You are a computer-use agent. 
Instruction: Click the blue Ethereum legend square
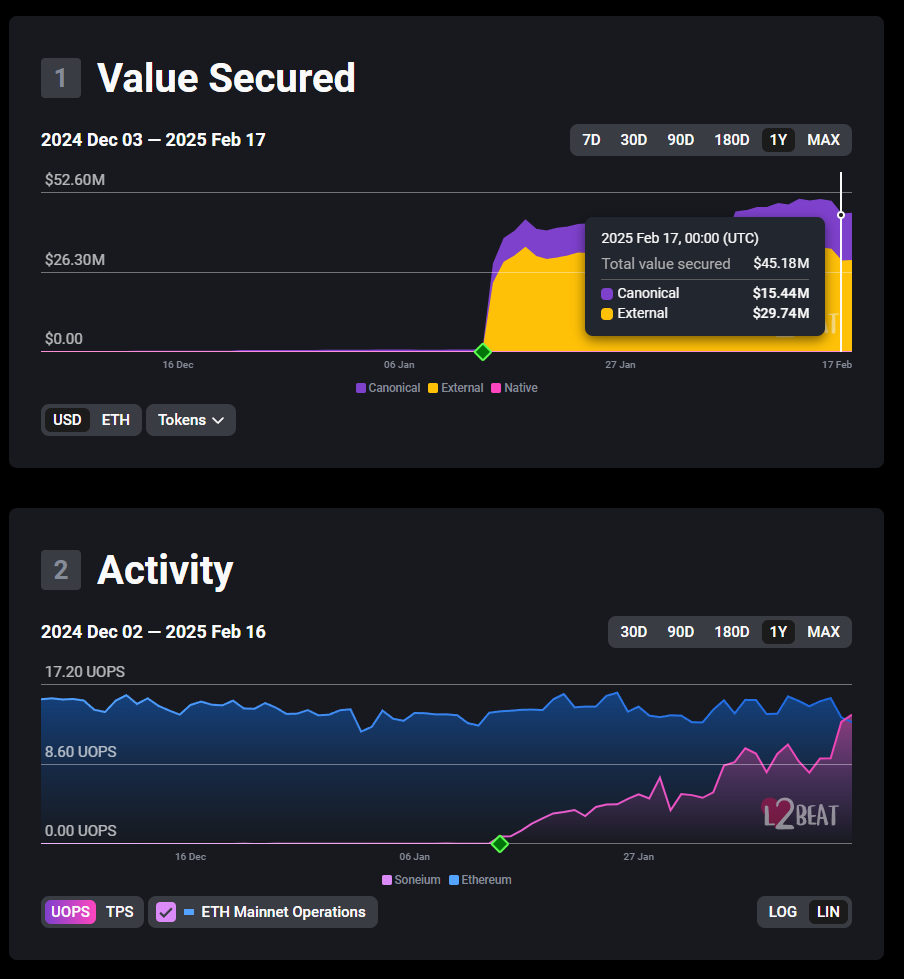454,880
